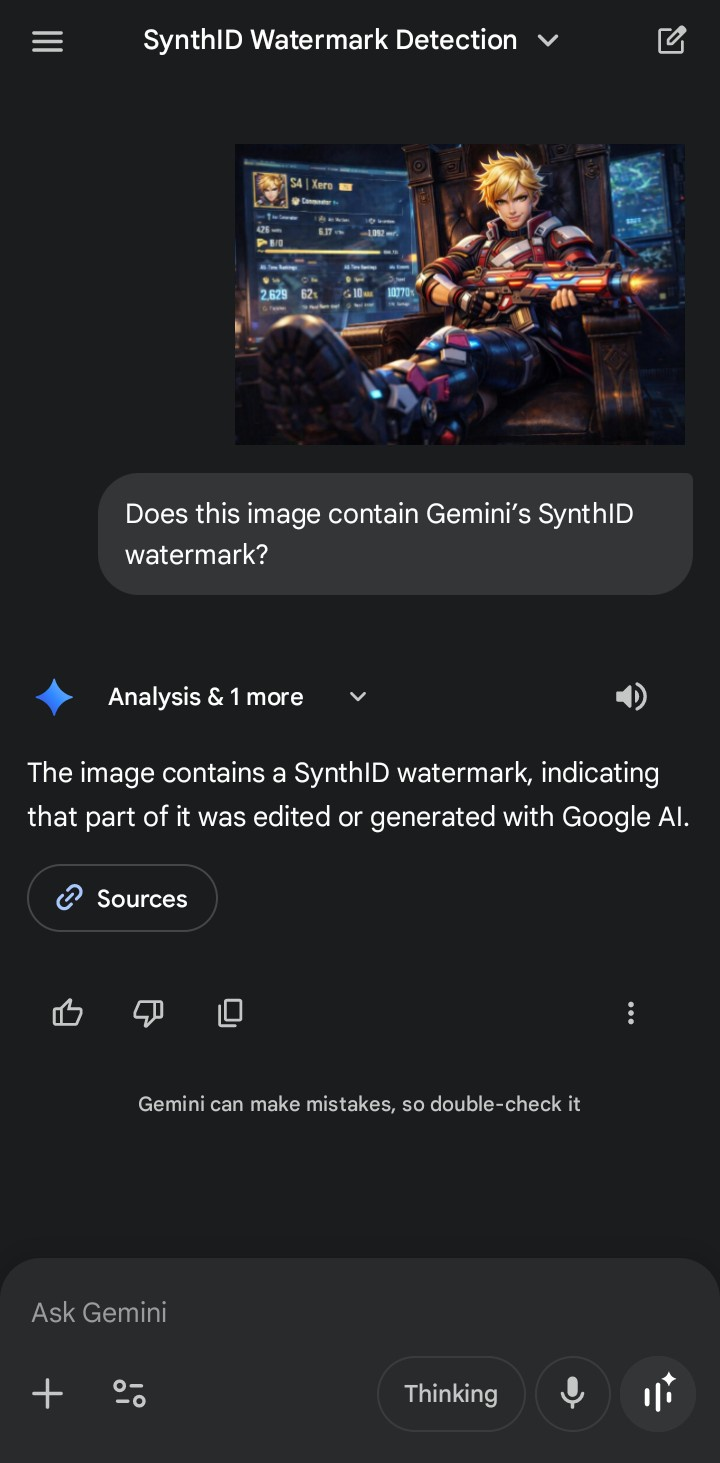Open the hamburger navigation menu
720x1463 pixels.
[x=47, y=41]
